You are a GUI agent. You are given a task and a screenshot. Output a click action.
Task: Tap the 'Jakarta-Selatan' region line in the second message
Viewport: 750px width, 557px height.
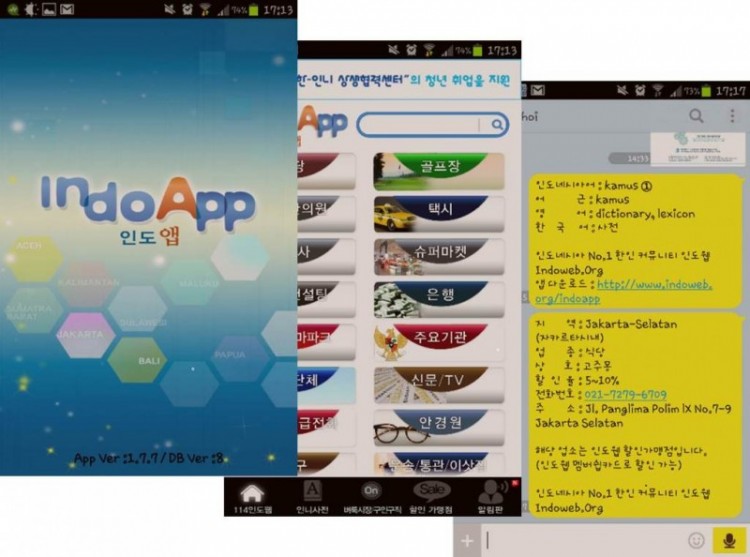point(606,324)
